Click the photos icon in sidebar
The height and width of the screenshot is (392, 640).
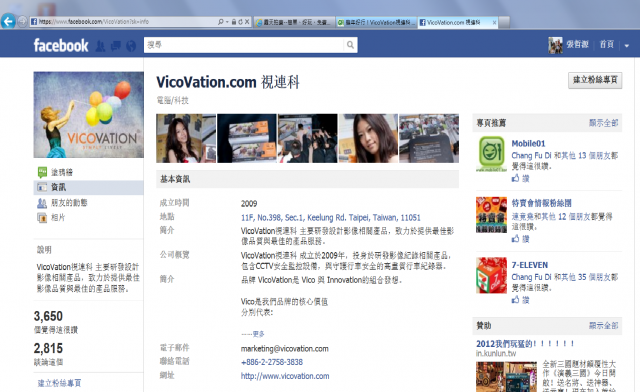pyautogui.click(x=42, y=218)
